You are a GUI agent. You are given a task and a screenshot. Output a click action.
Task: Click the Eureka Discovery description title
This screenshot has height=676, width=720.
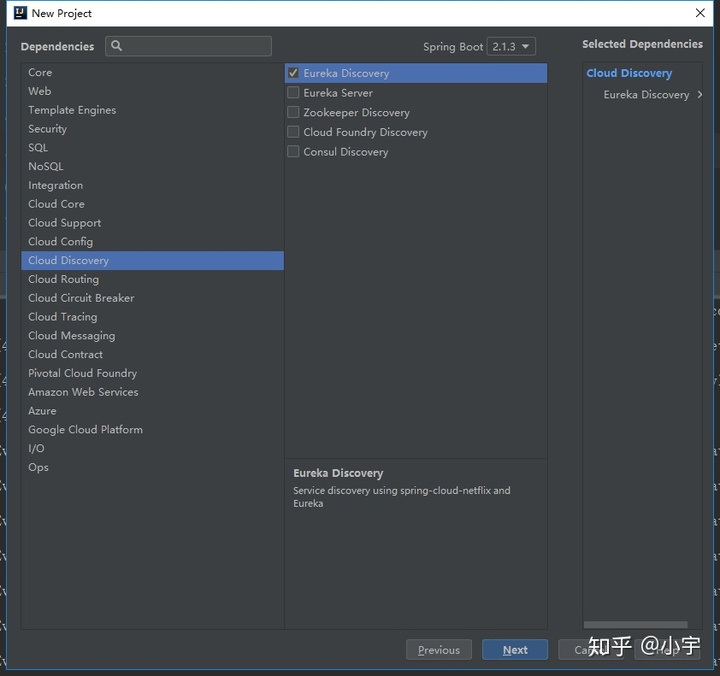click(338, 473)
